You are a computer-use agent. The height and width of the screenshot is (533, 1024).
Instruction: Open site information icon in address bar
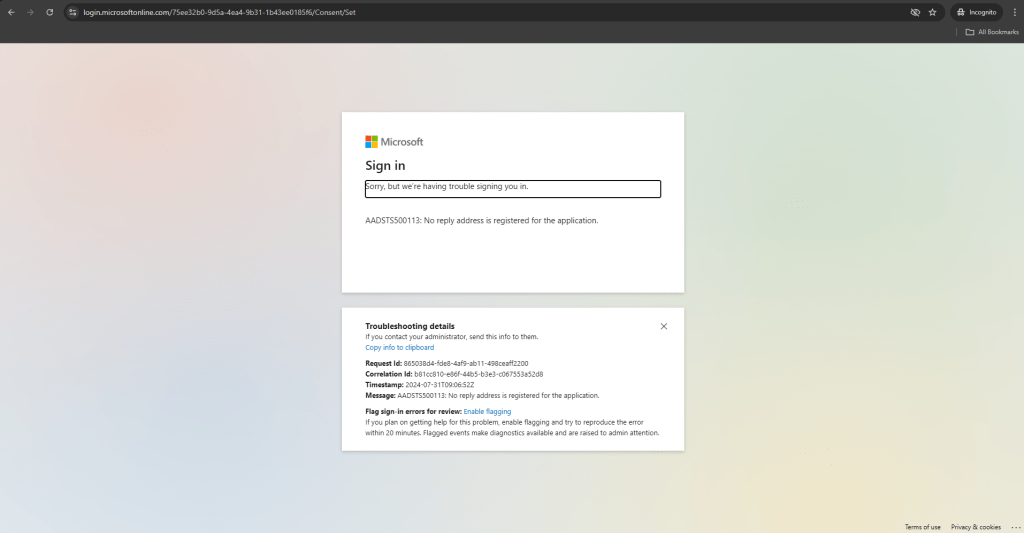click(x=73, y=12)
